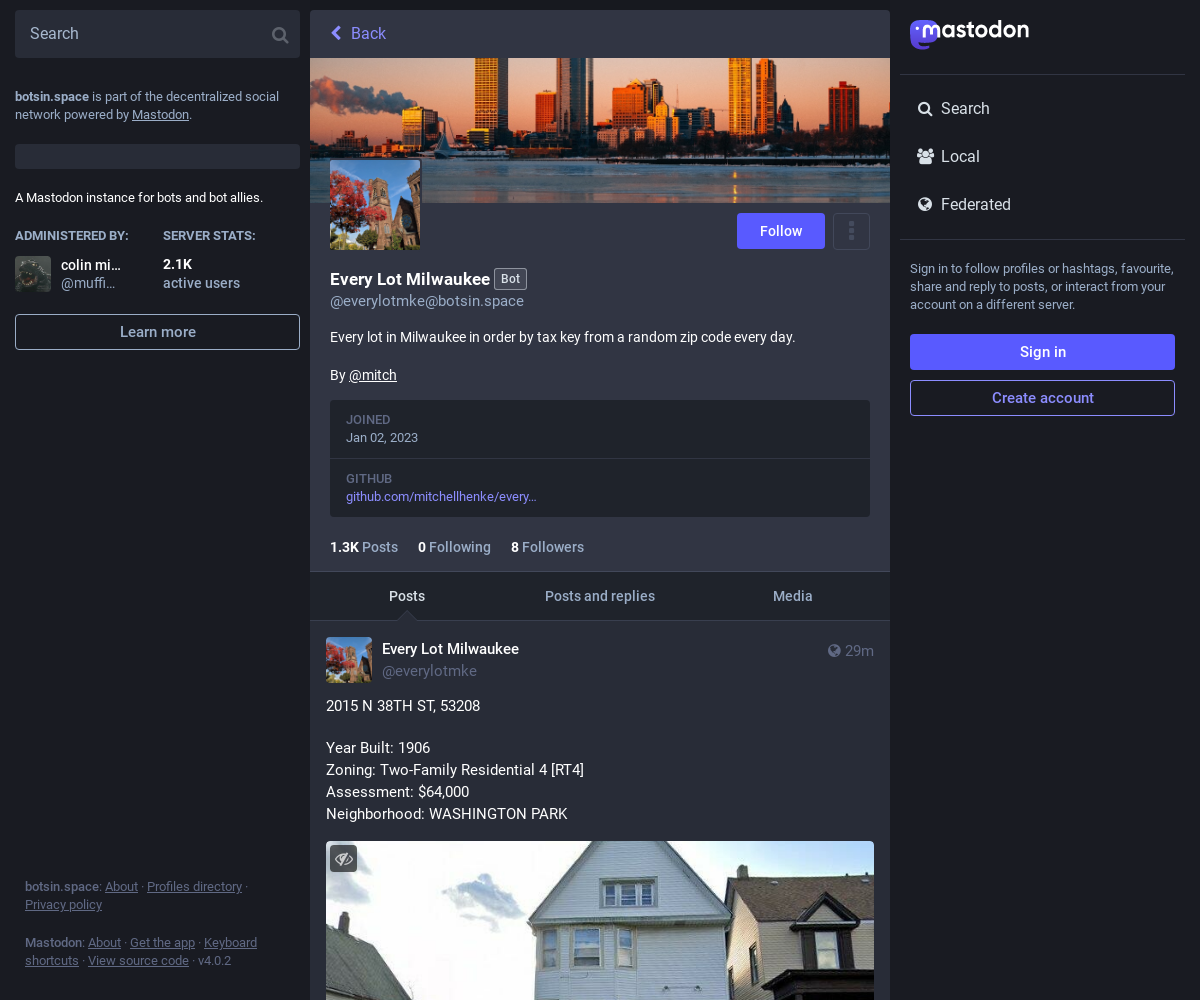
Task: Click the Sign in button
Action: click(1042, 352)
